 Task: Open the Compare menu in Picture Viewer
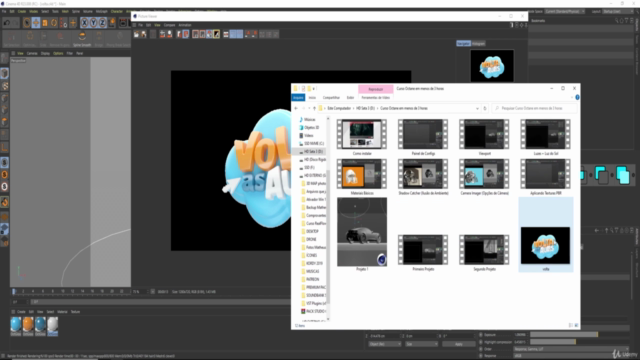pyautogui.click(x=169, y=25)
